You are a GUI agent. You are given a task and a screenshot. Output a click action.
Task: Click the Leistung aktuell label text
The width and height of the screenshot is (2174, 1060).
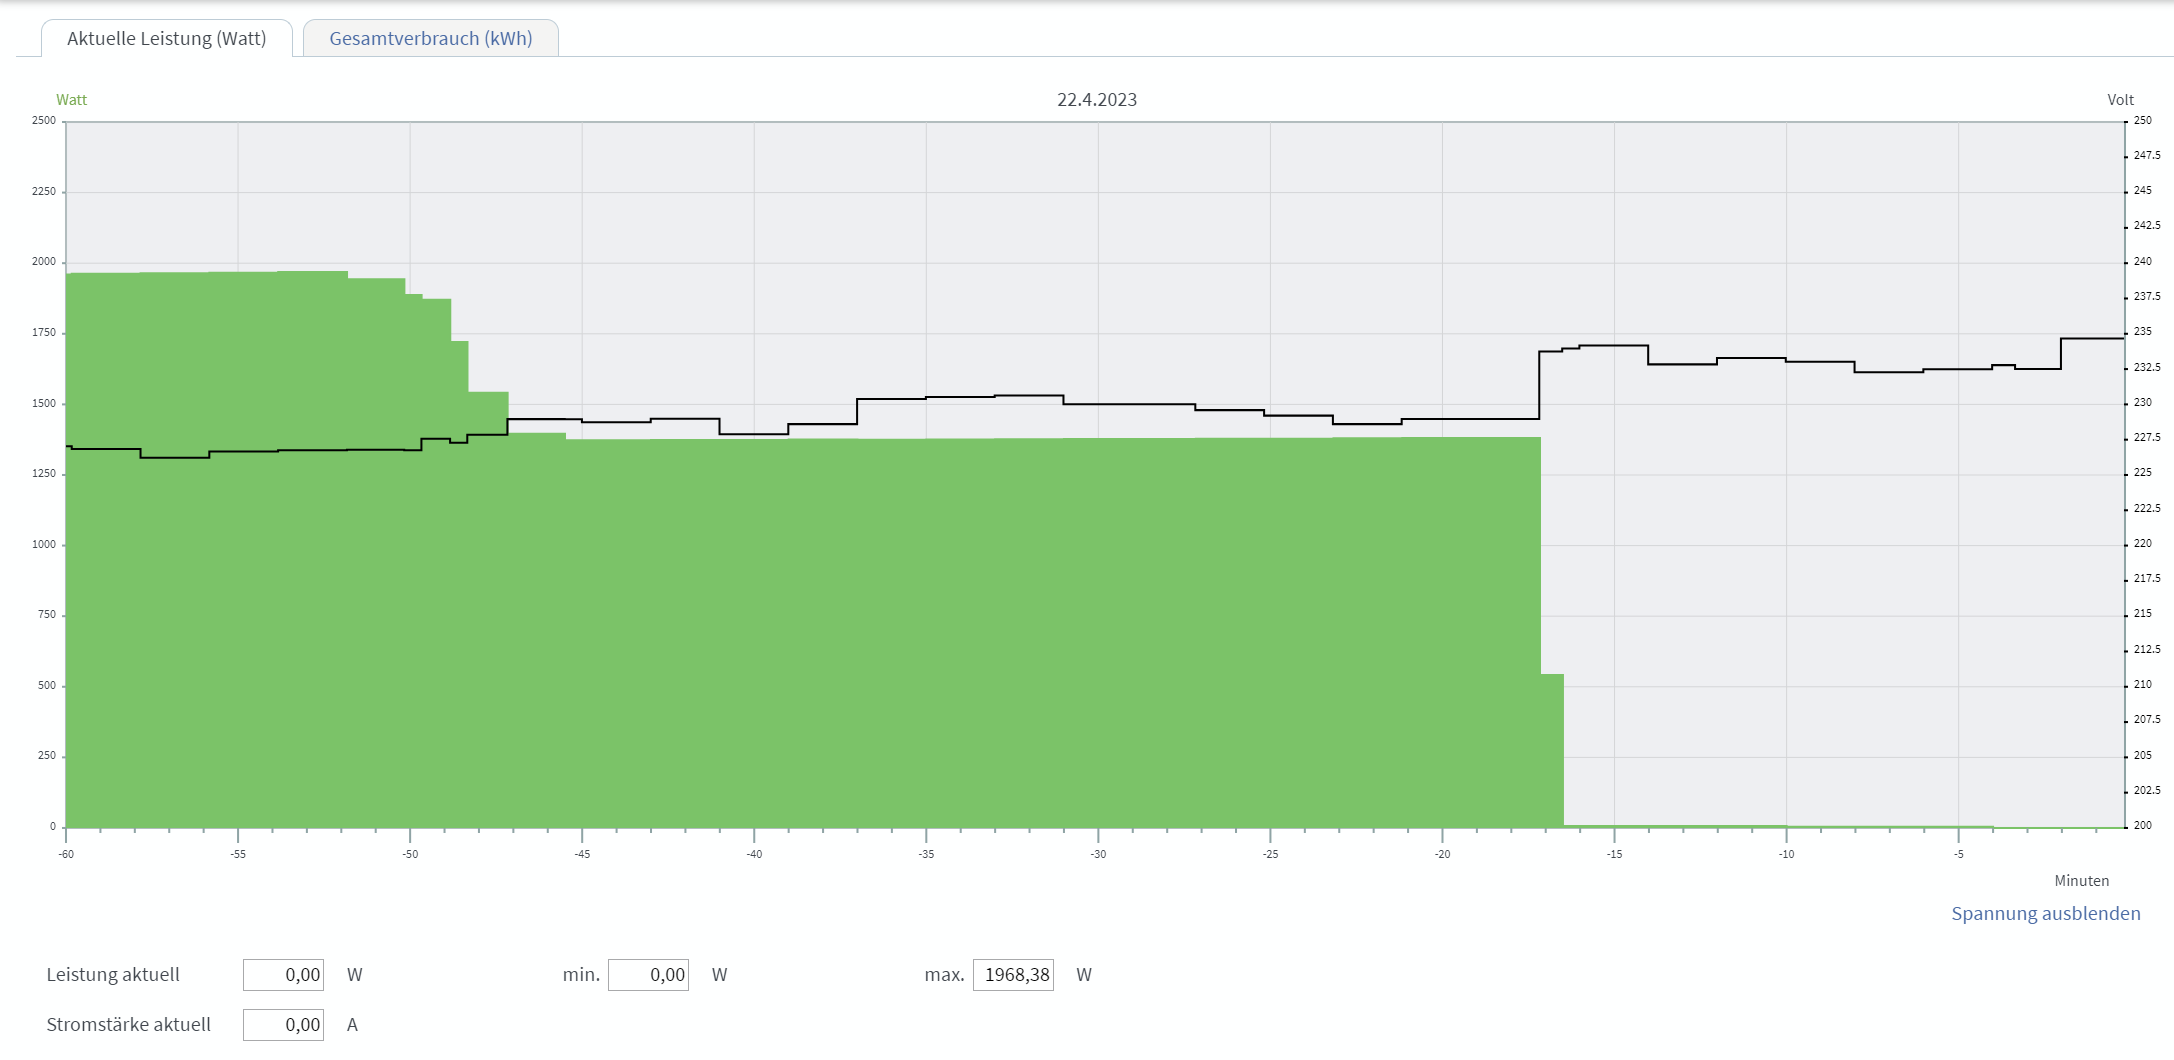pos(113,975)
